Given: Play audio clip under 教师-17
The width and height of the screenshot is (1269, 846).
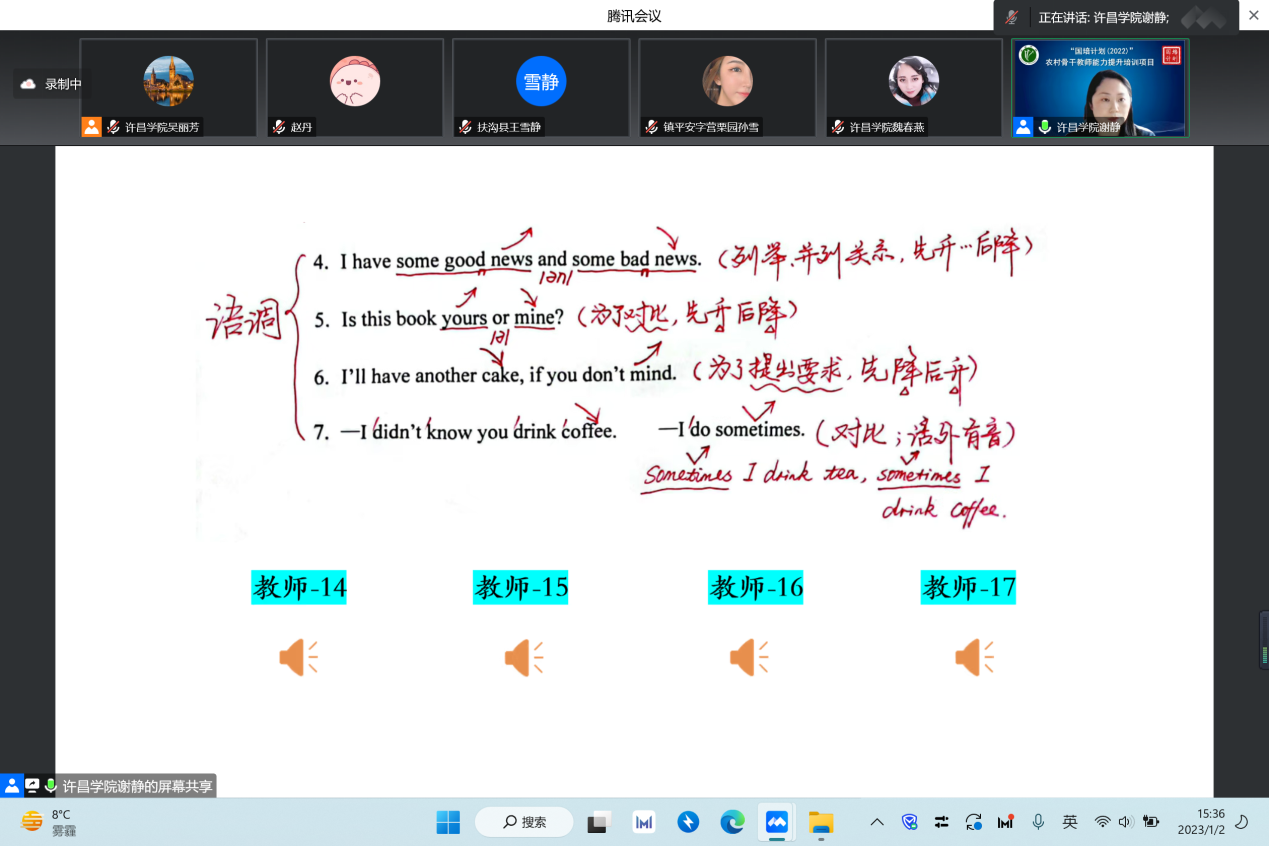Looking at the screenshot, I should click(973, 658).
